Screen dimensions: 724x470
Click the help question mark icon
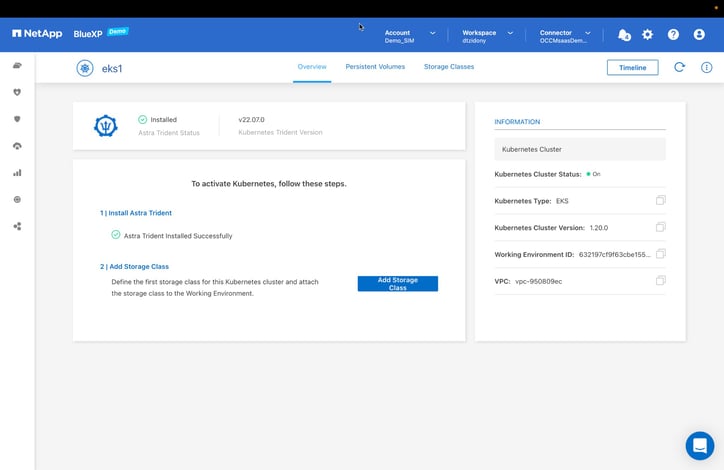tap(673, 35)
